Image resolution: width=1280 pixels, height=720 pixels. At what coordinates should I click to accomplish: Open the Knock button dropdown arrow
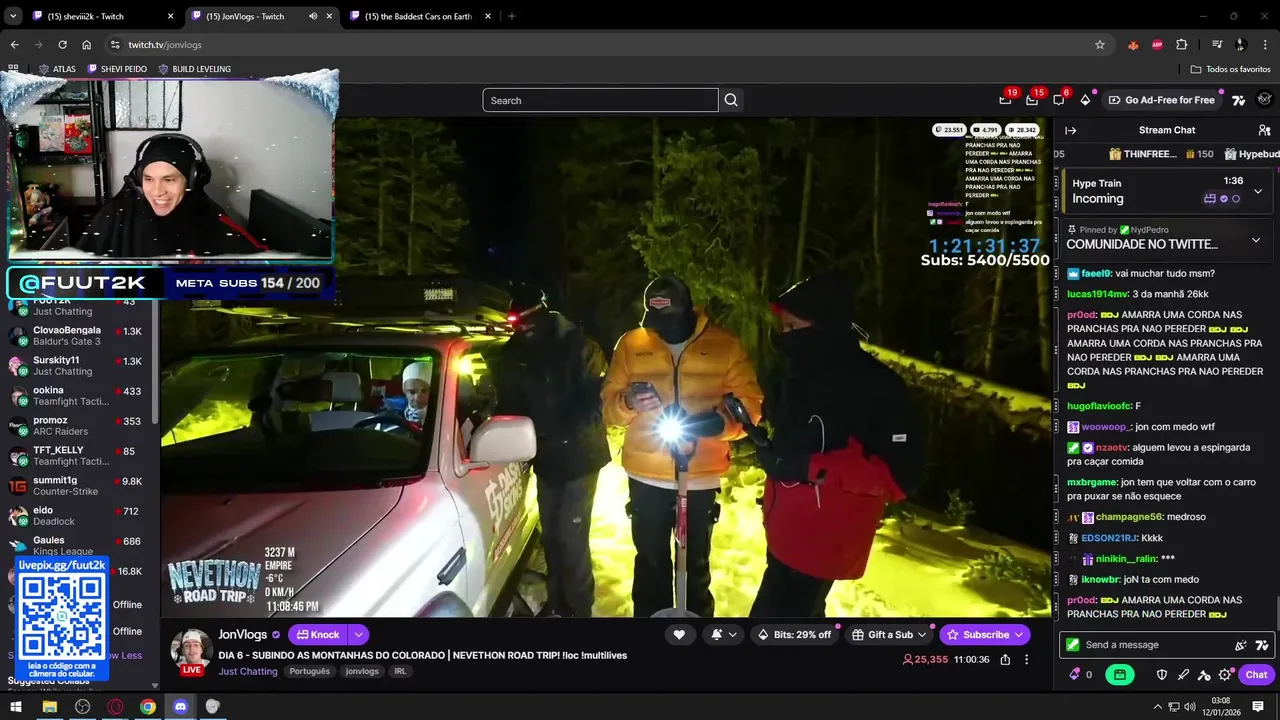click(x=358, y=634)
